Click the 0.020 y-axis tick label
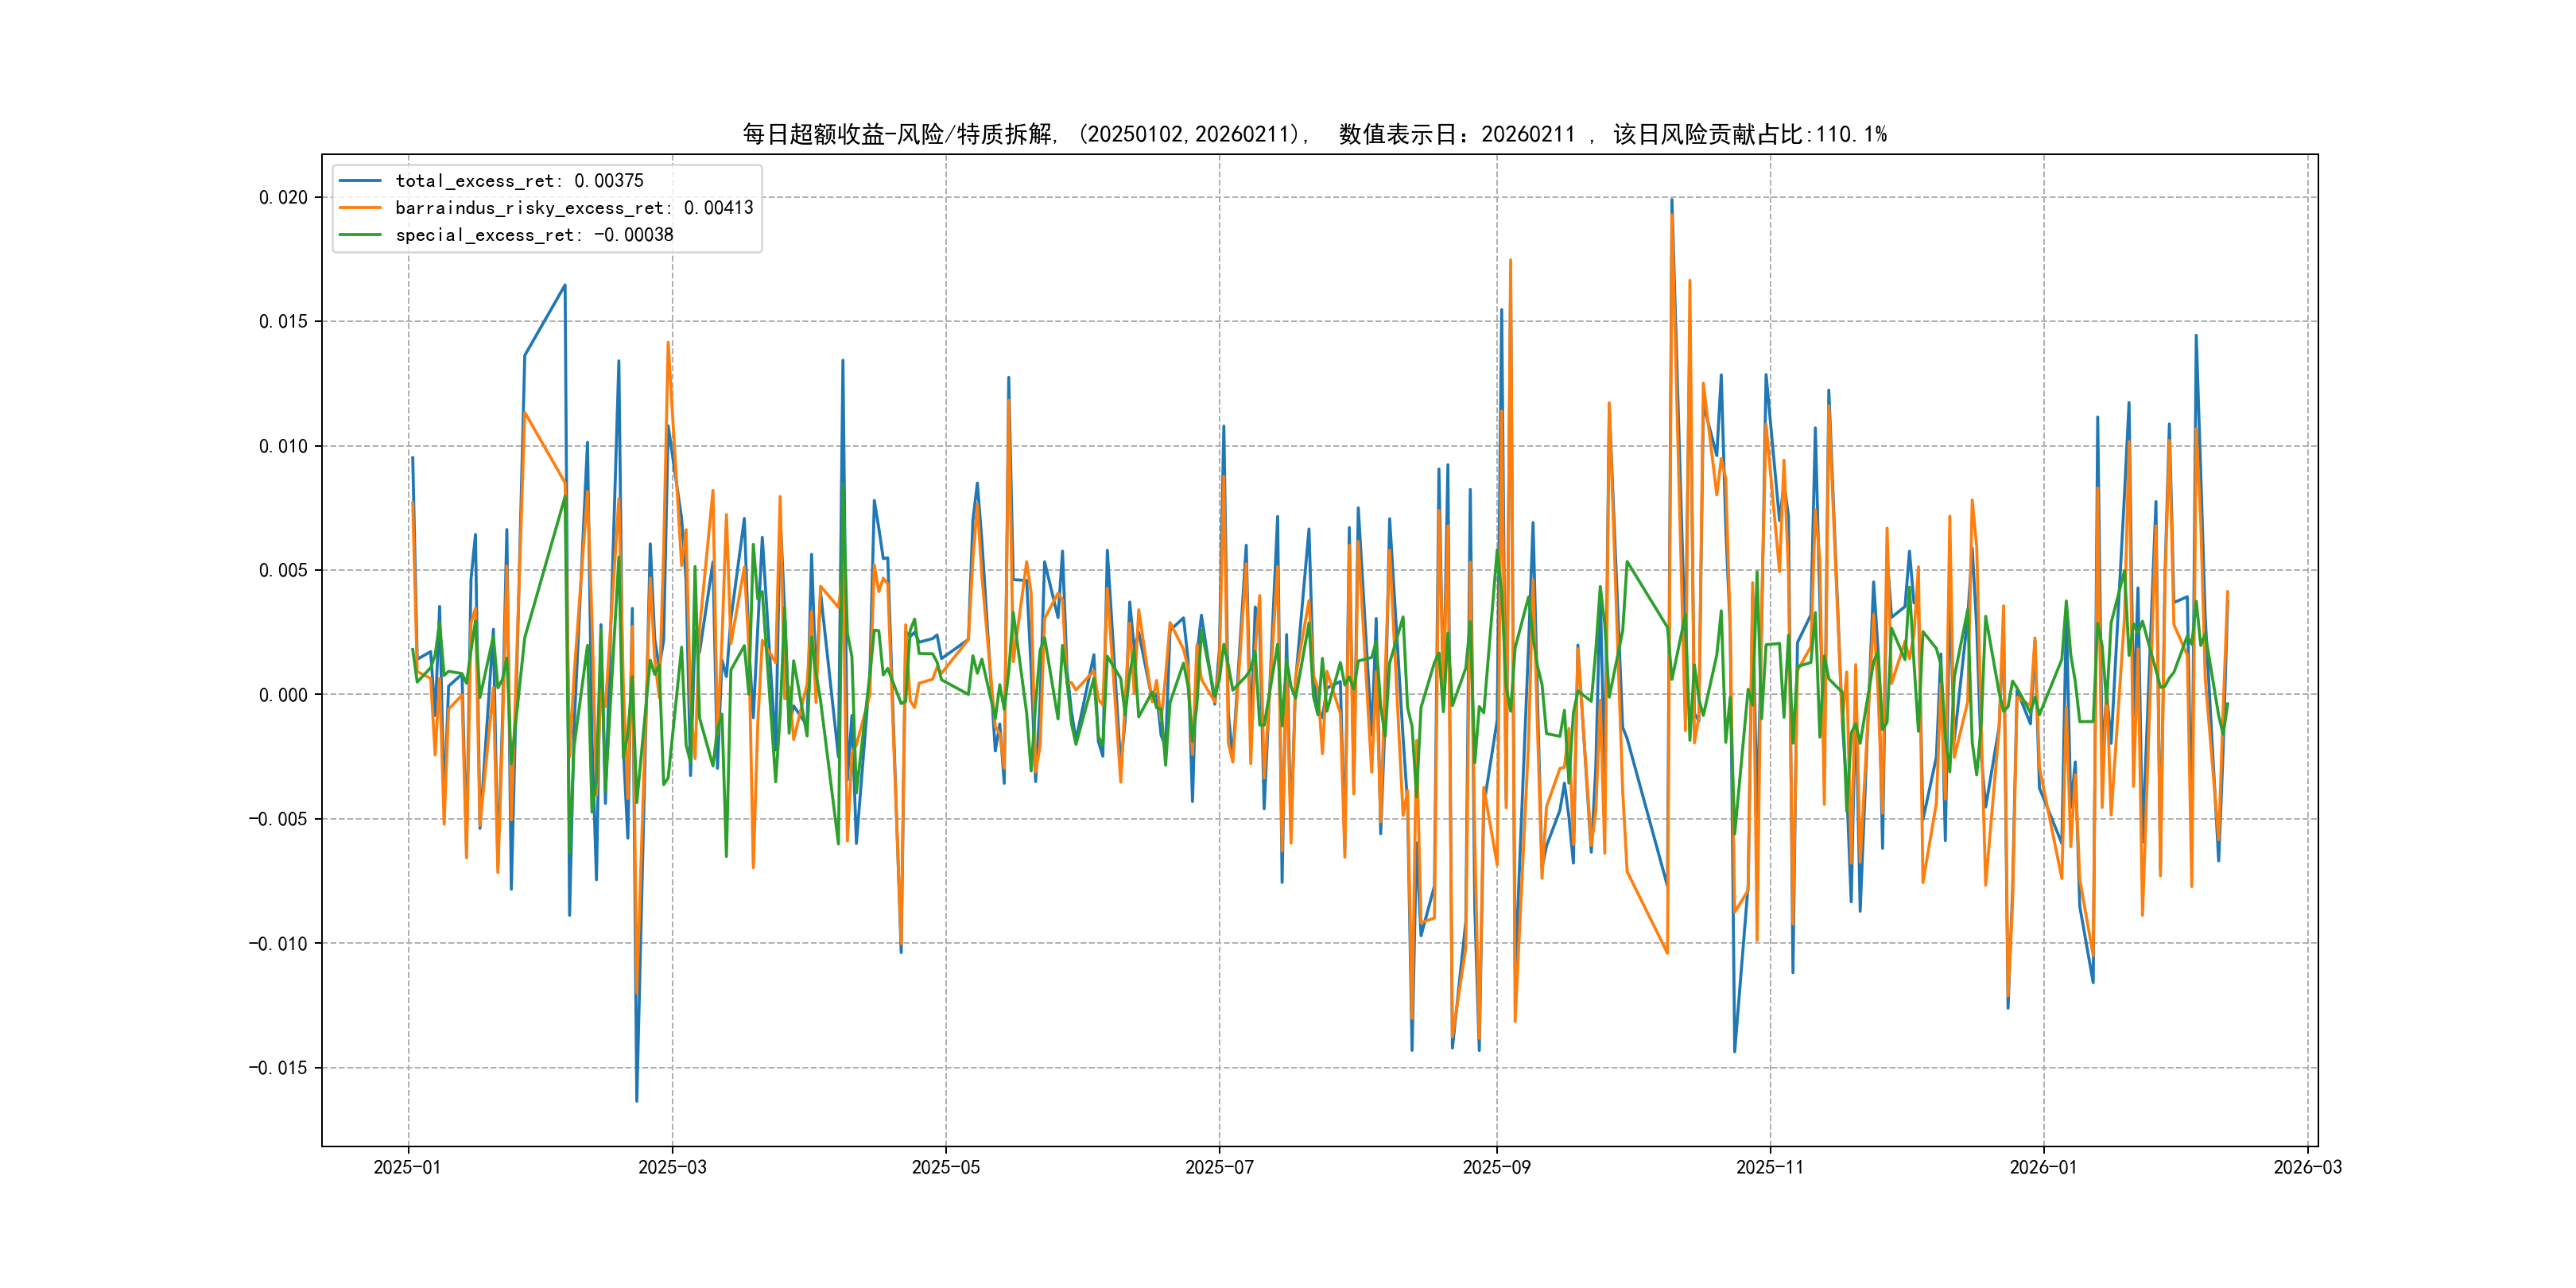Image resolution: width=2576 pixels, height=1288 pixels. tap(283, 197)
